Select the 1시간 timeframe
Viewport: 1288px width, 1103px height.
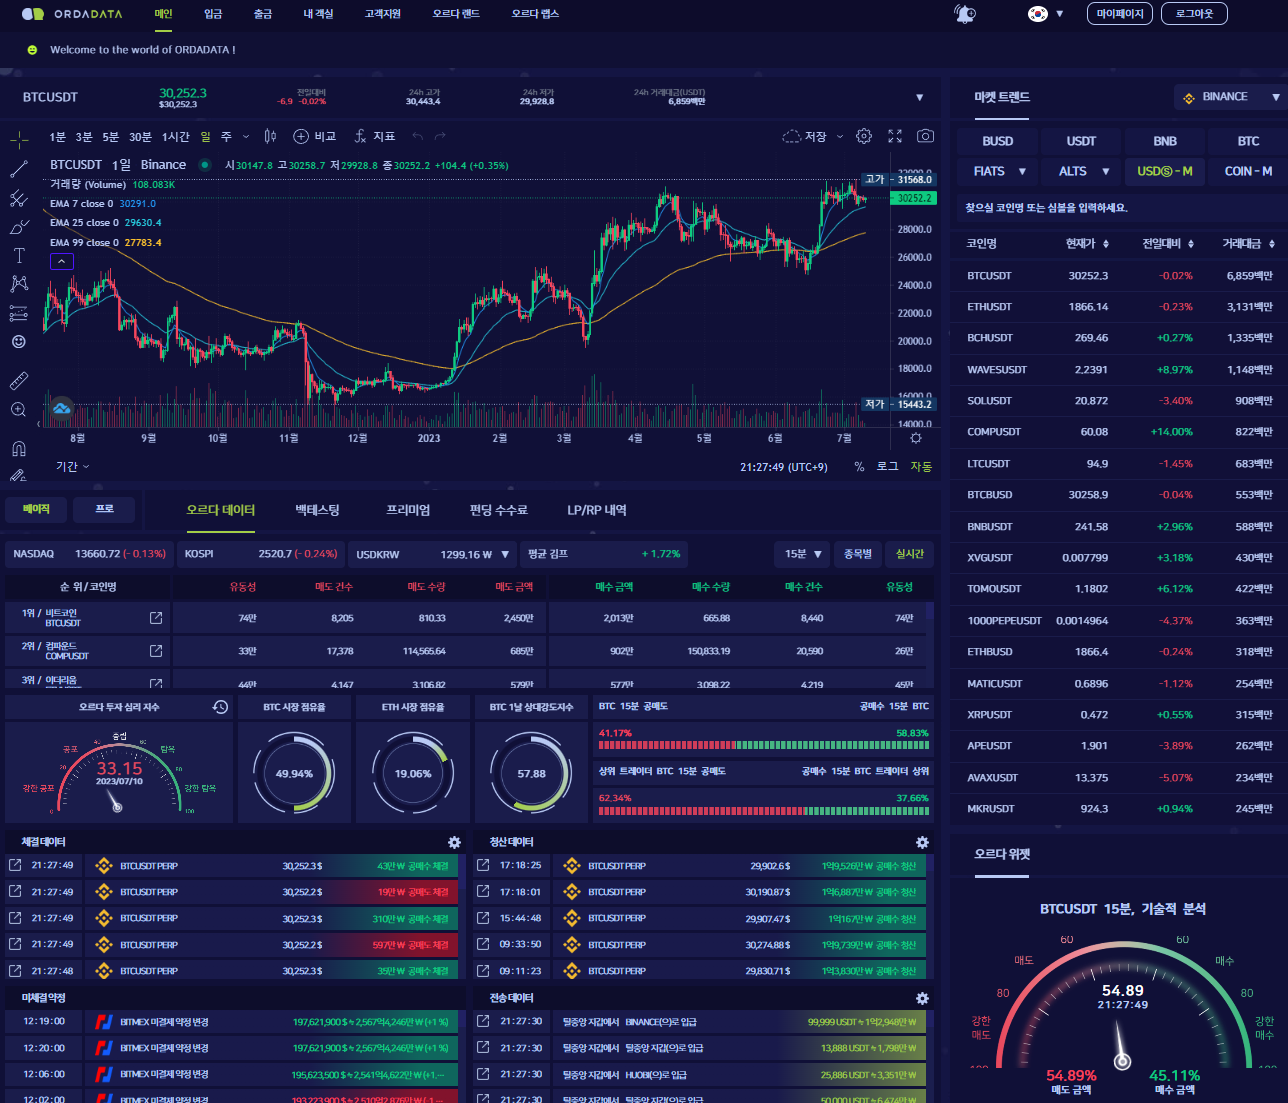(176, 136)
